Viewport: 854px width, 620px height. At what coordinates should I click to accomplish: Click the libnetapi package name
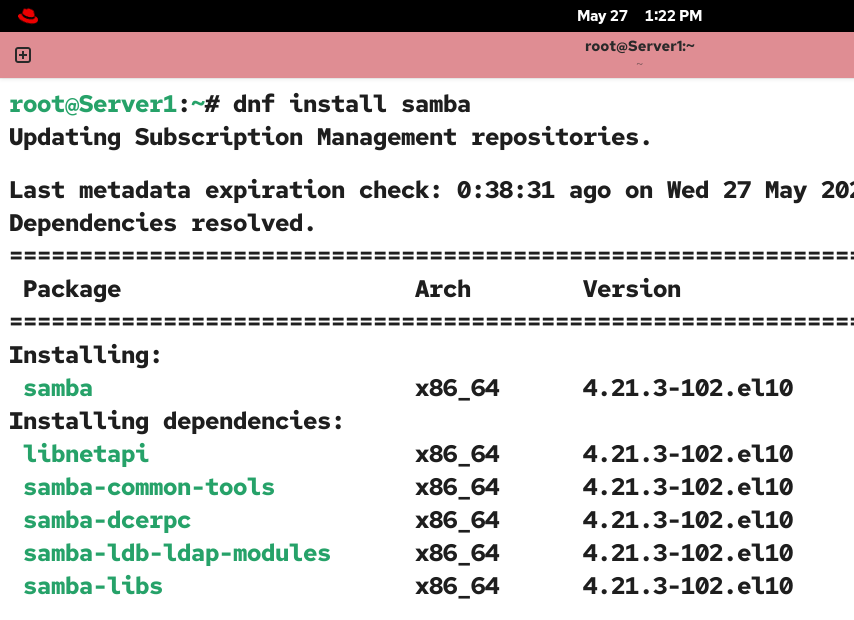point(86,454)
